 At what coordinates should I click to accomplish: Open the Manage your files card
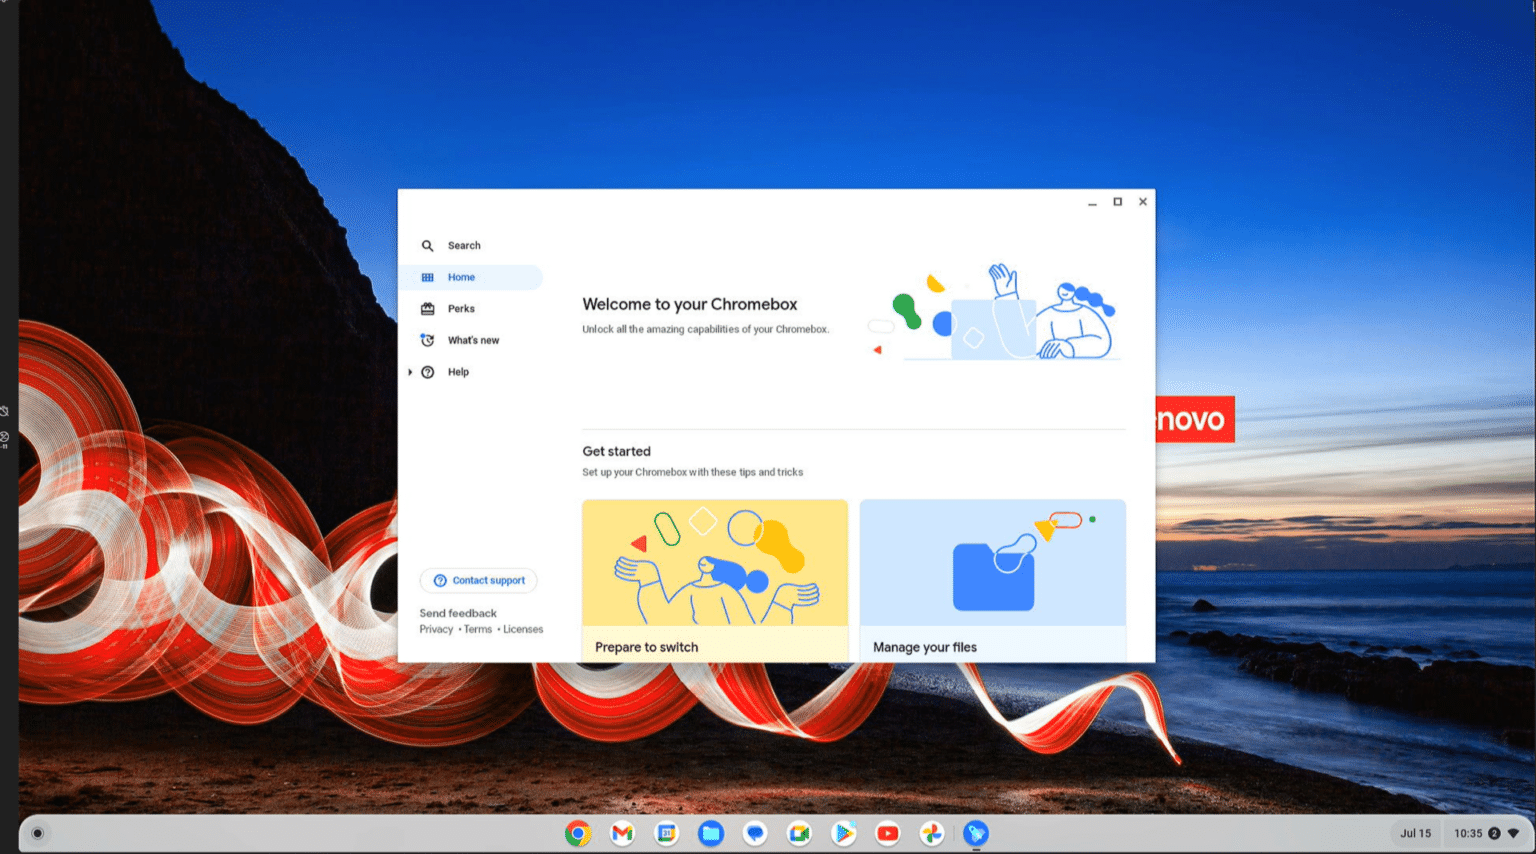click(x=992, y=580)
